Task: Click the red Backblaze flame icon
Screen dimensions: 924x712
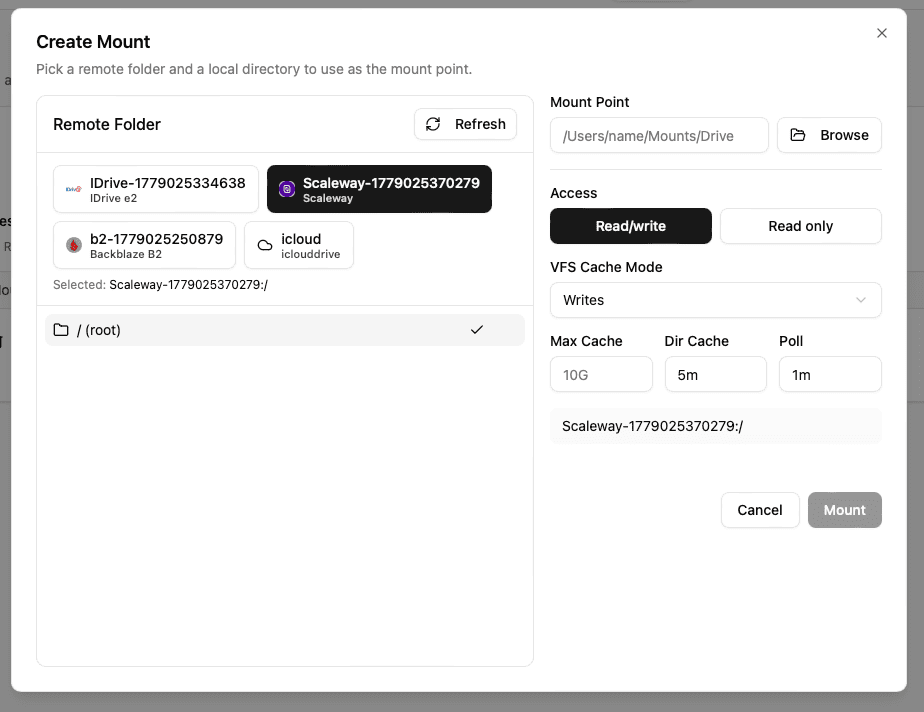Action: pos(74,245)
